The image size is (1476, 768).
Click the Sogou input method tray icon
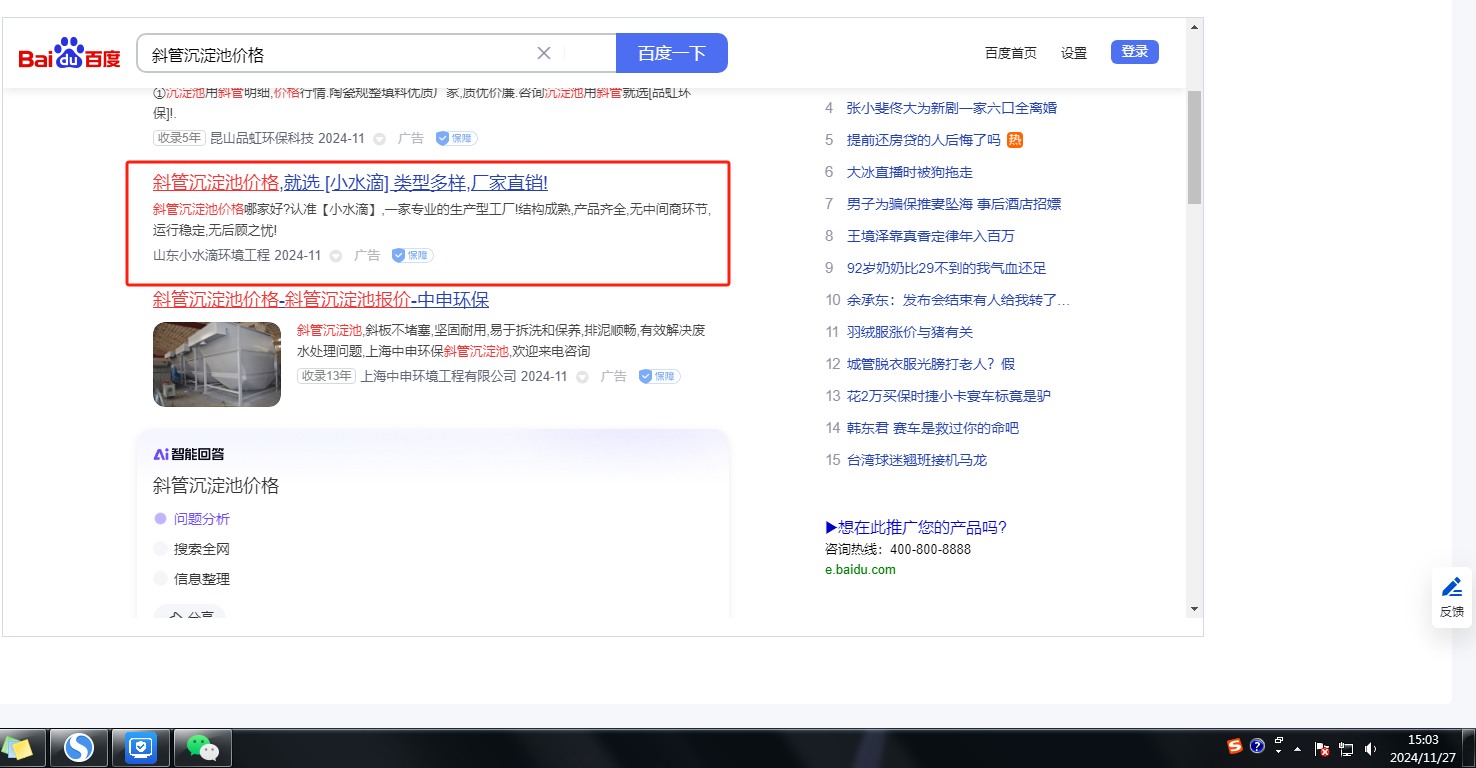click(x=1235, y=746)
